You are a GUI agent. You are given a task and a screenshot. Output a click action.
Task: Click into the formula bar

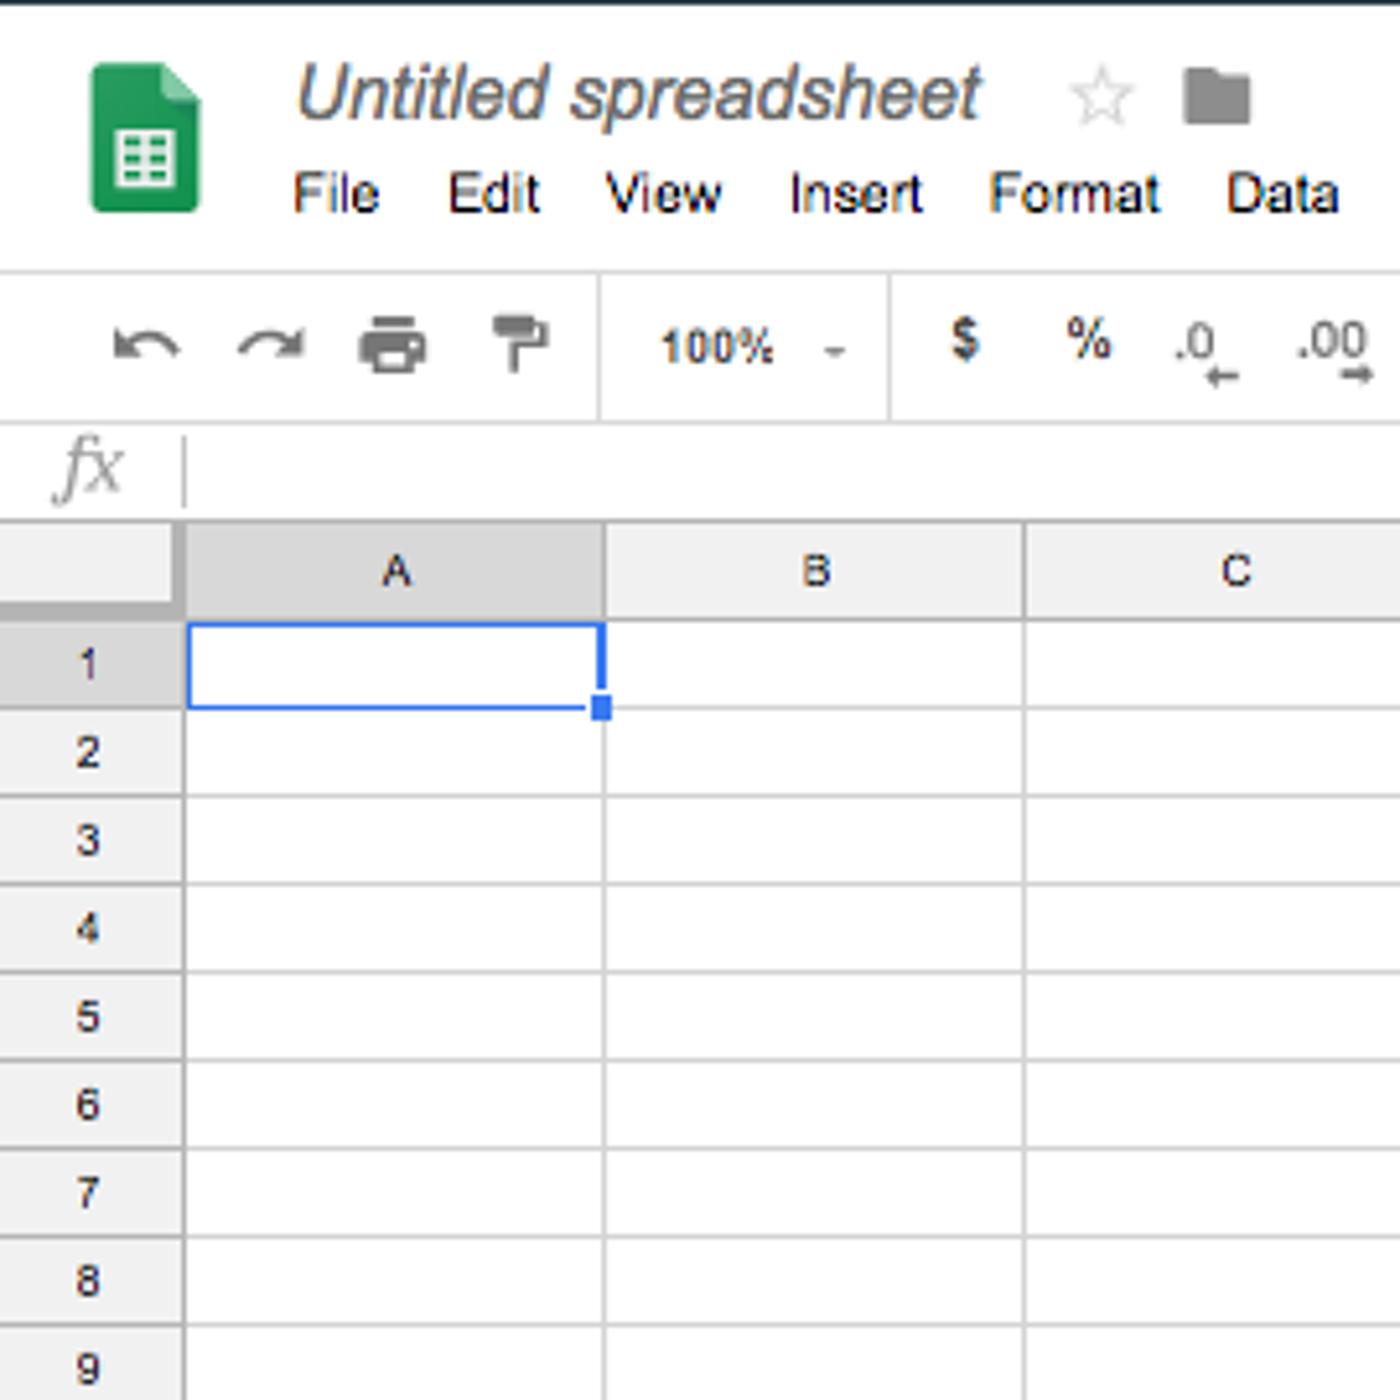790,470
